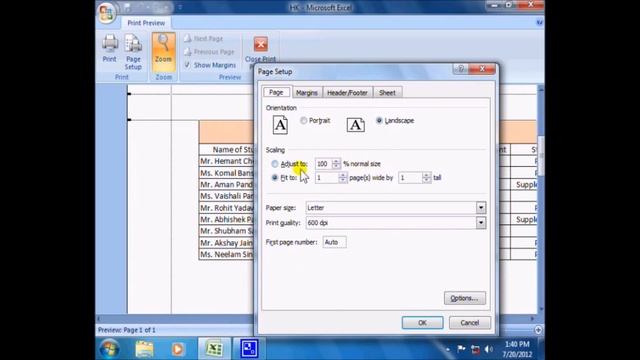Click the Mr. Akshay Jain cell
Viewport: 640px width, 360px height.
click(226, 243)
